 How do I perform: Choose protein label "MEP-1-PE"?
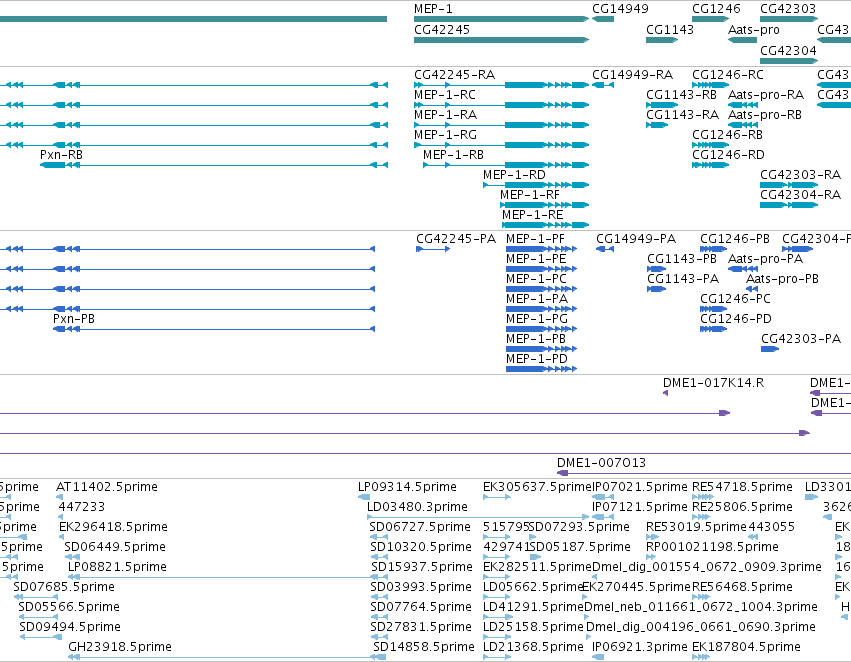(536, 259)
